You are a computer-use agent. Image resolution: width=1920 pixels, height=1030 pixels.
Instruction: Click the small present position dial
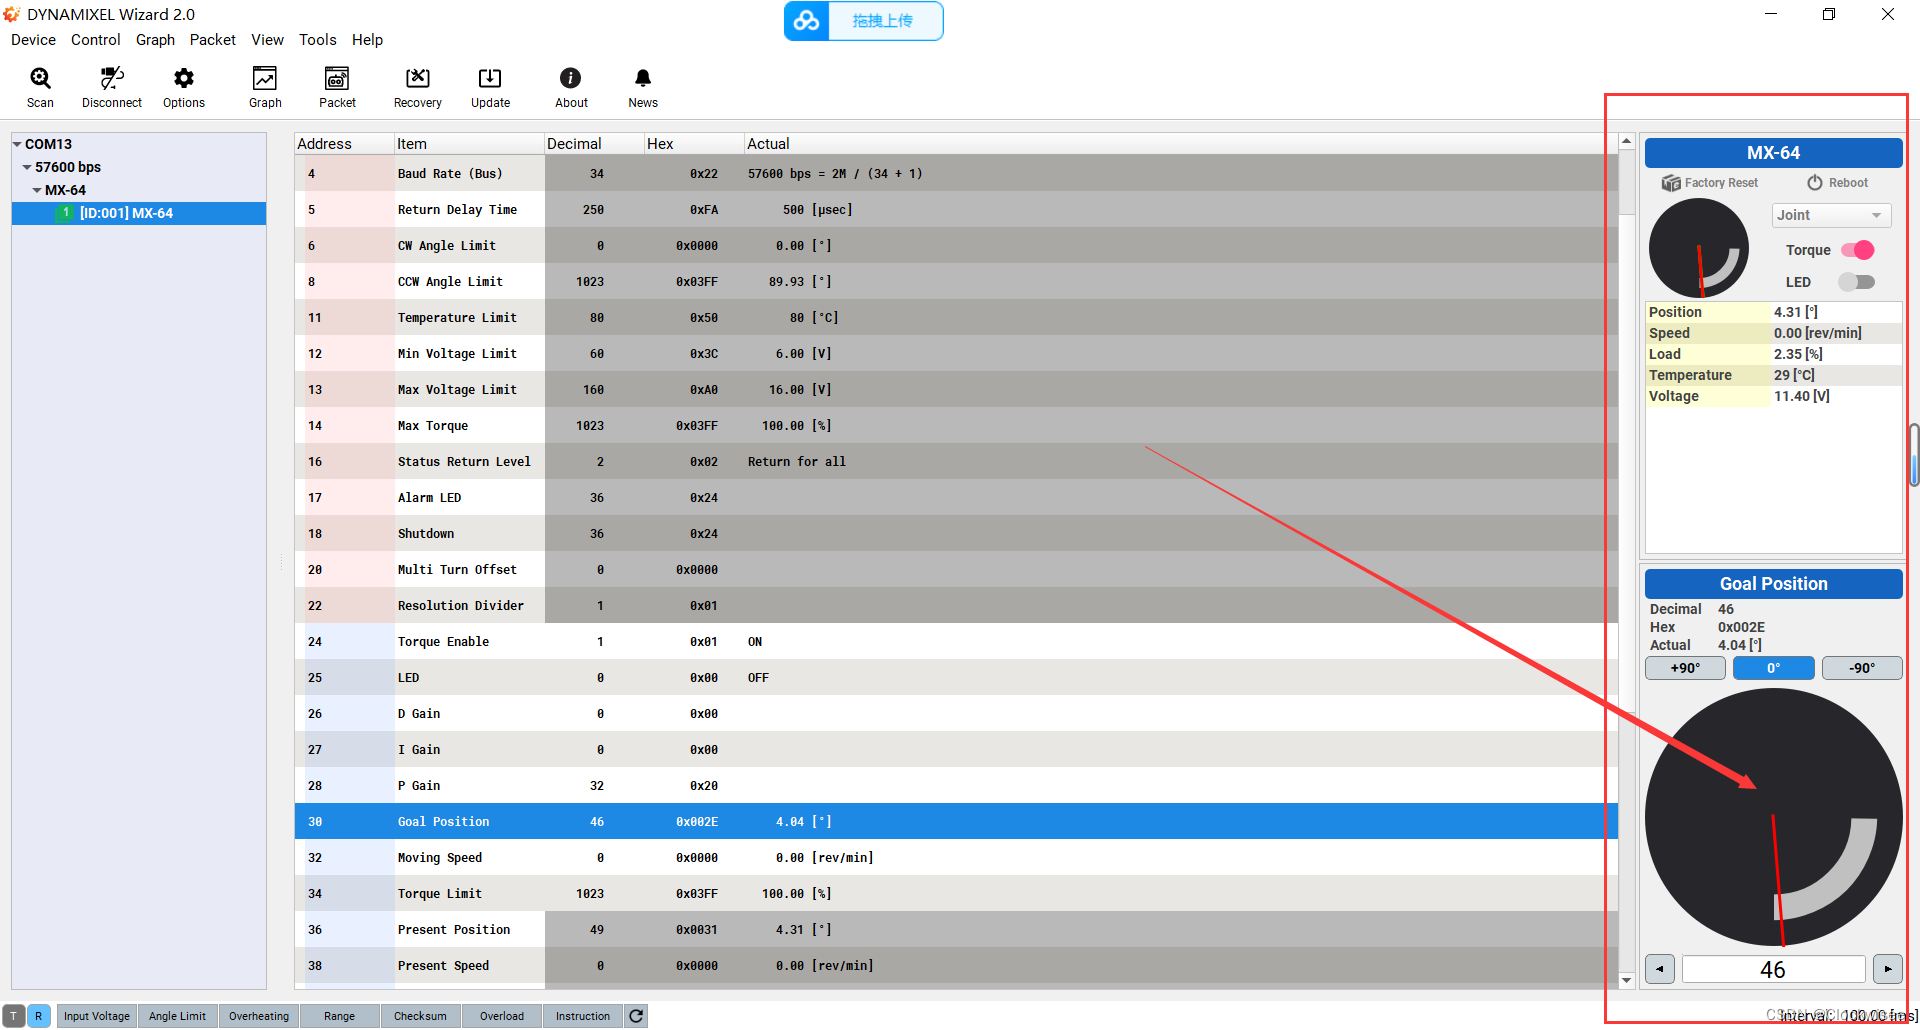pyautogui.click(x=1699, y=248)
